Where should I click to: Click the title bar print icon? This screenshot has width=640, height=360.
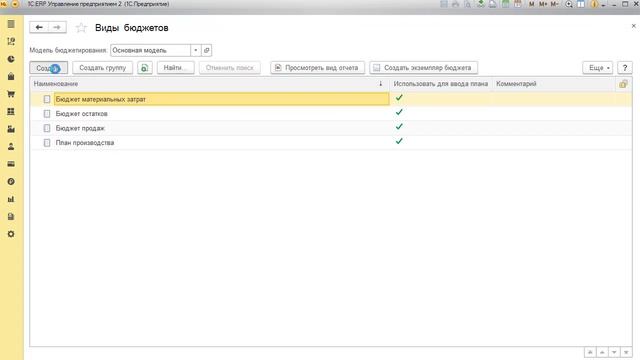tap(456, 4)
